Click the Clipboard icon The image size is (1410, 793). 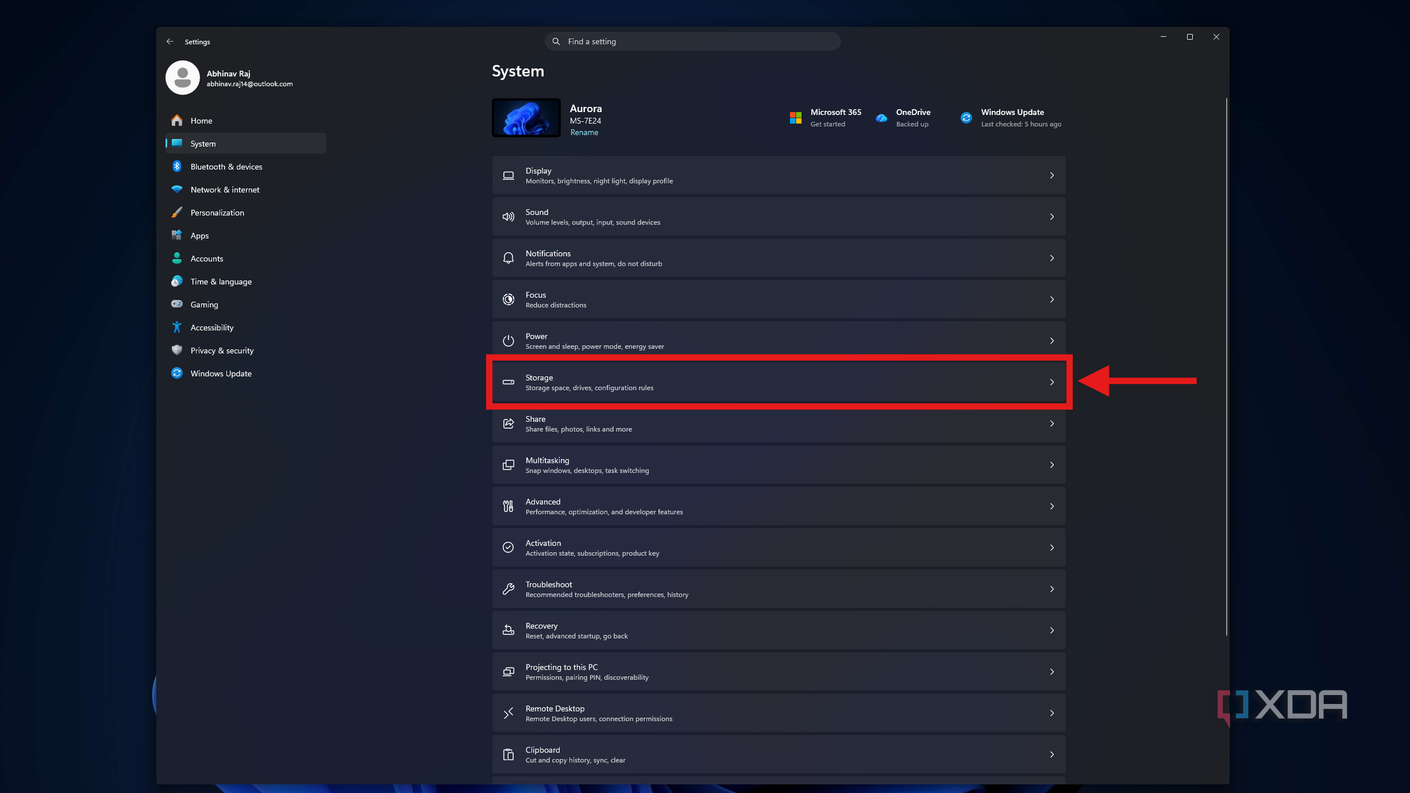[508, 755]
